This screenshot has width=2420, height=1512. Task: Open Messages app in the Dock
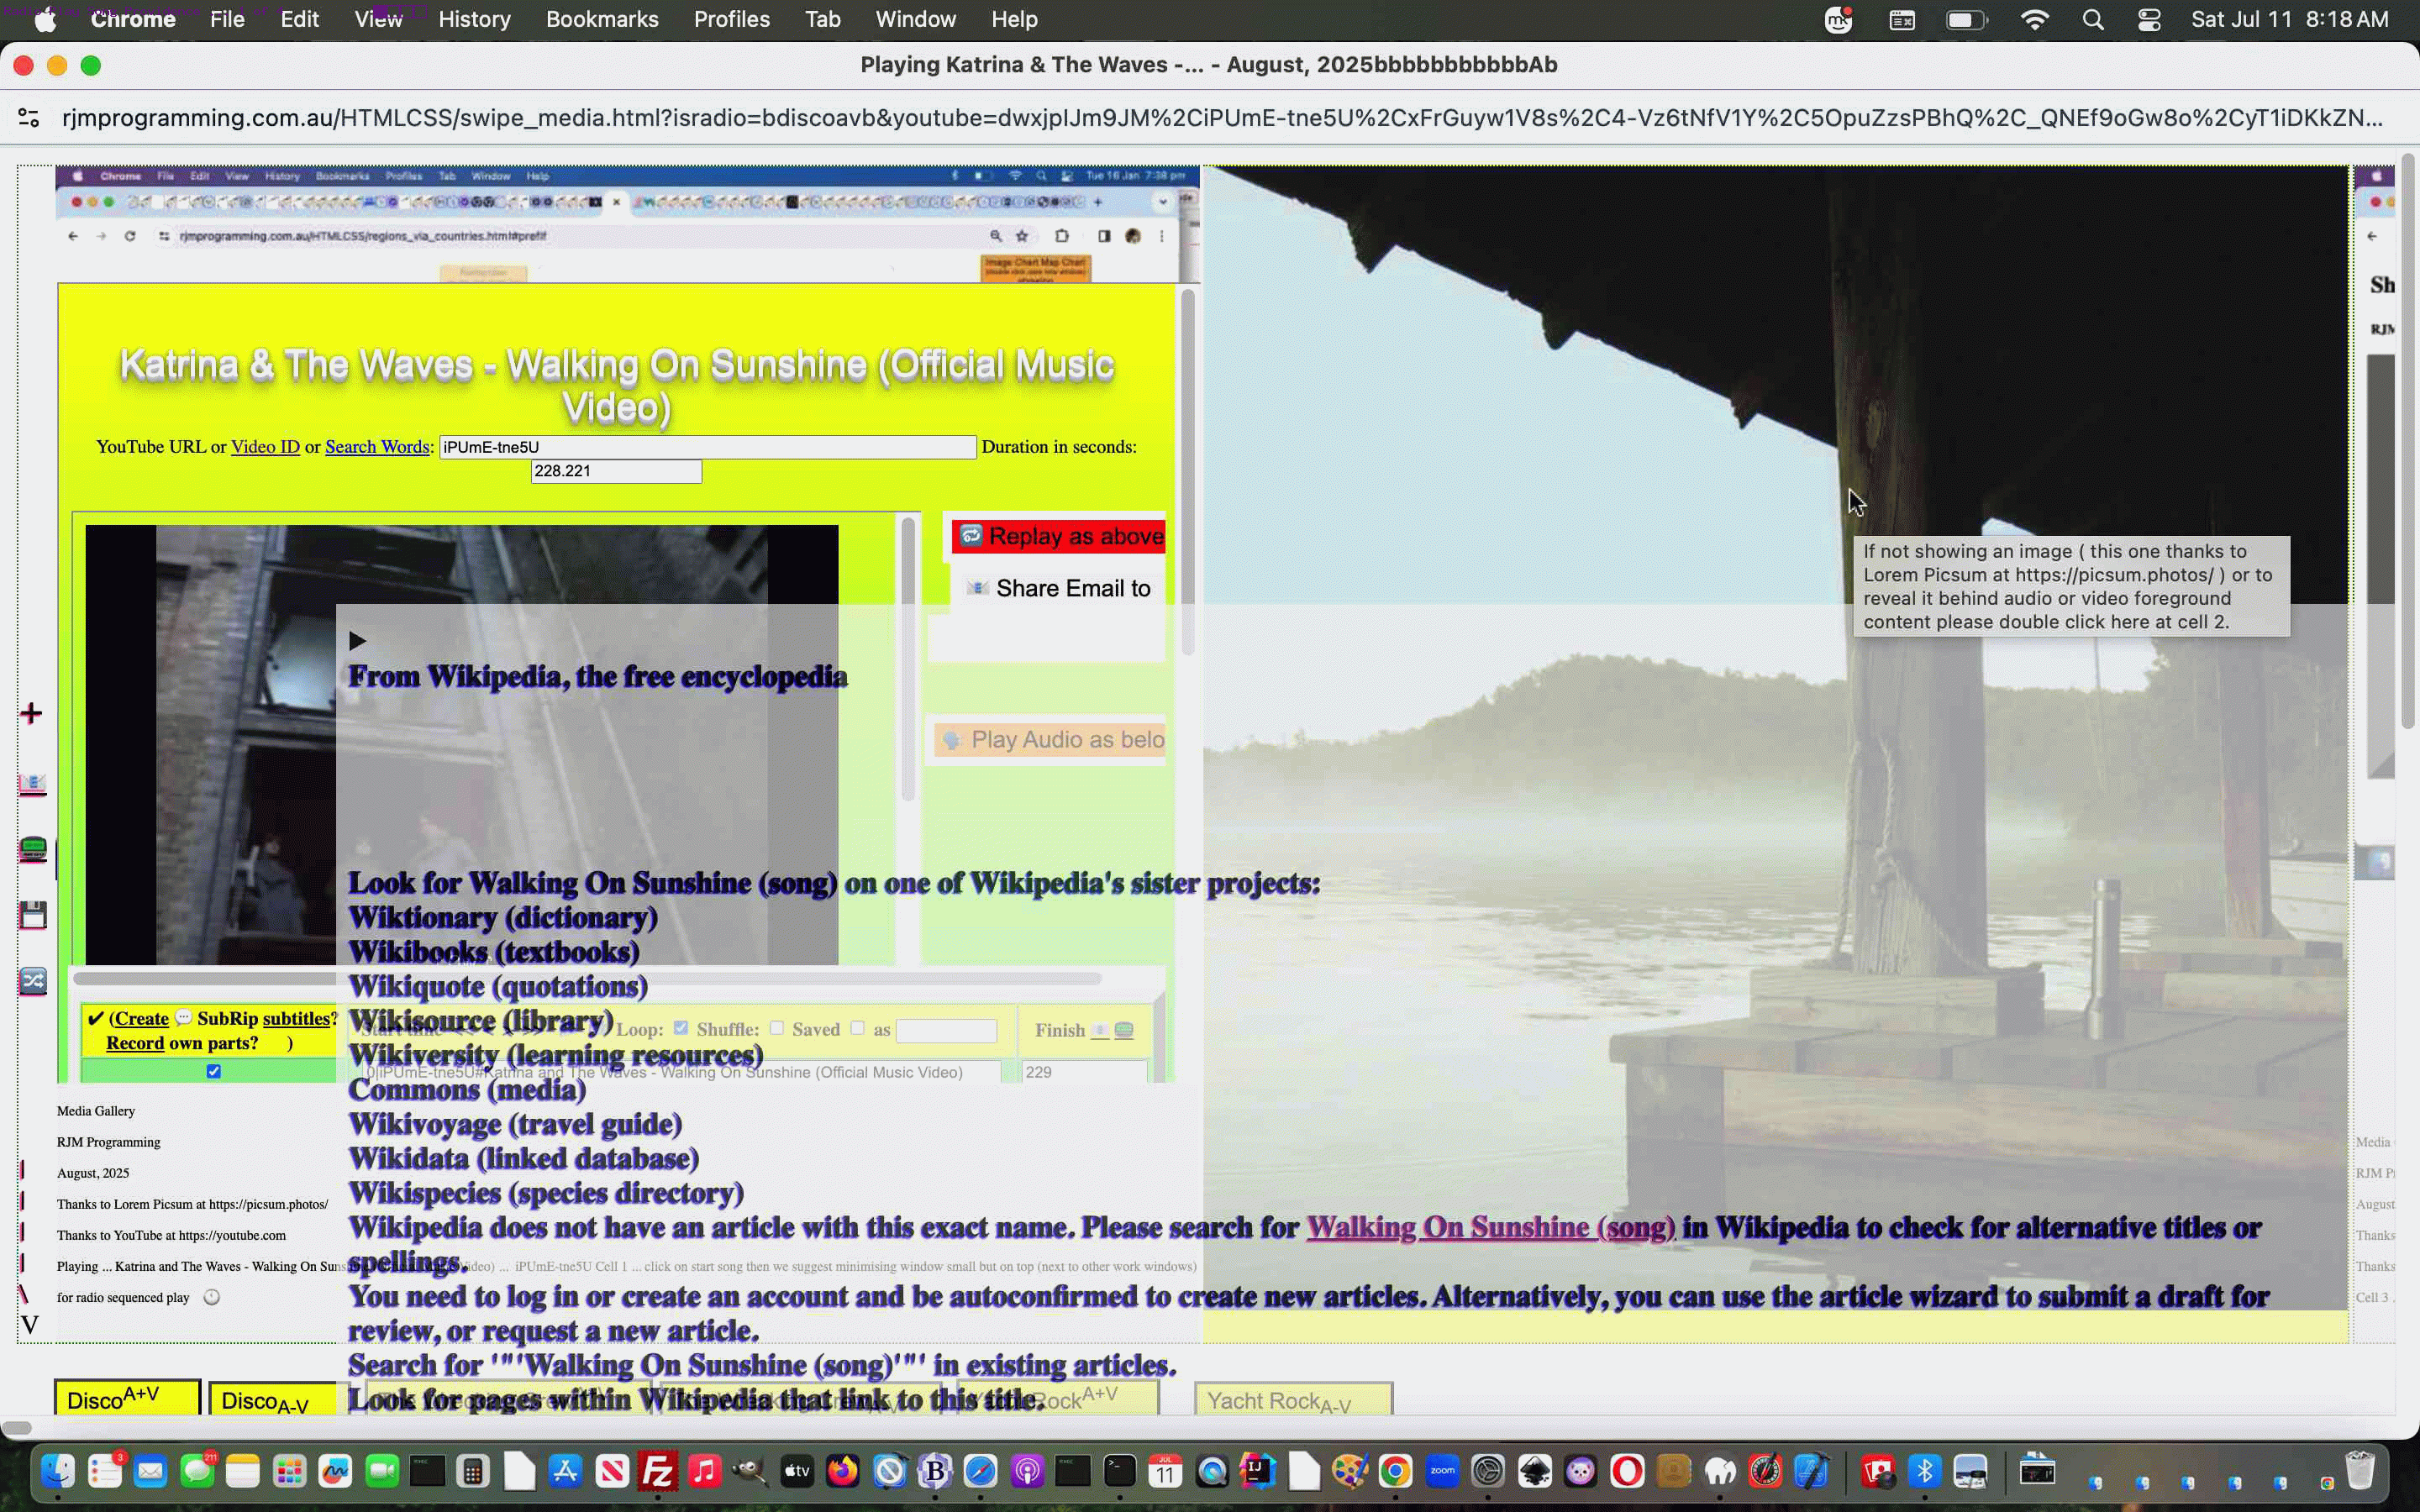[197, 1471]
